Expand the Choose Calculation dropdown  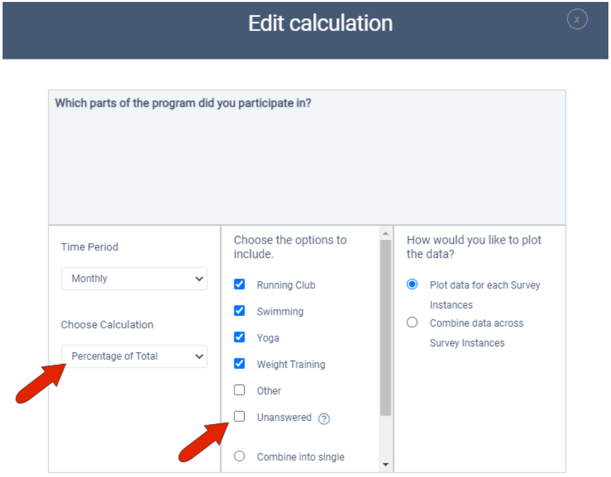pos(134,356)
